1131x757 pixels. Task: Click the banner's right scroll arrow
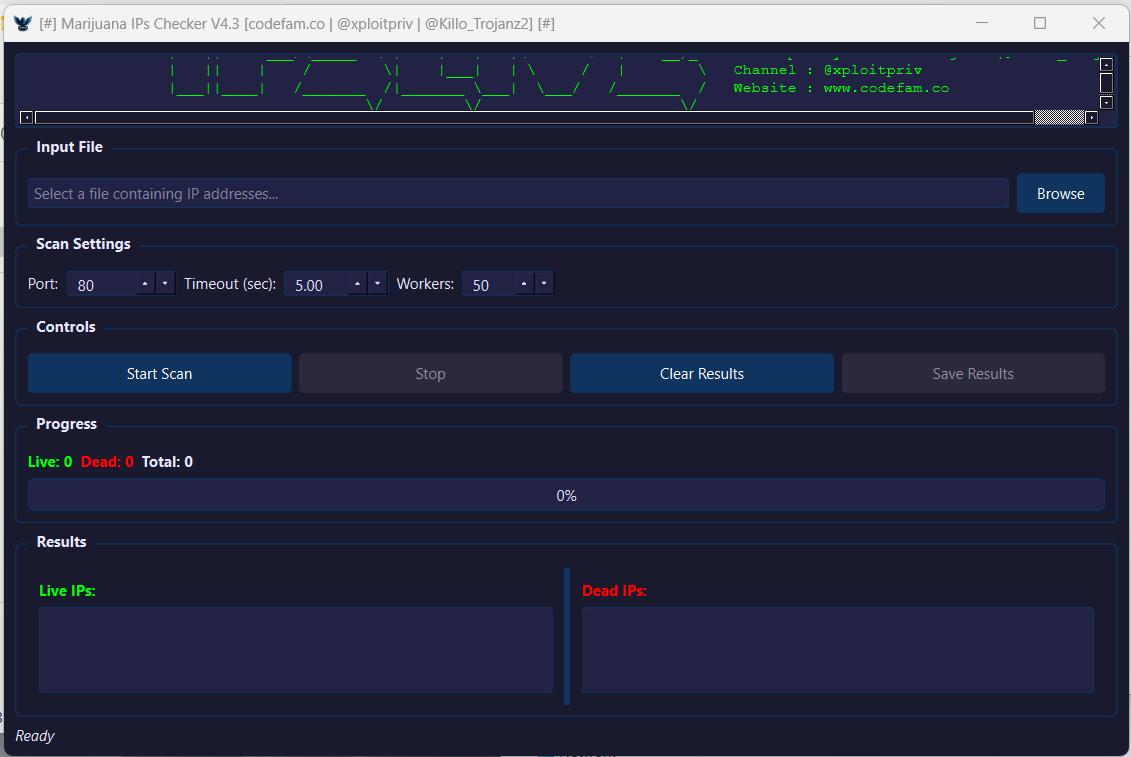pyautogui.click(x=1091, y=117)
